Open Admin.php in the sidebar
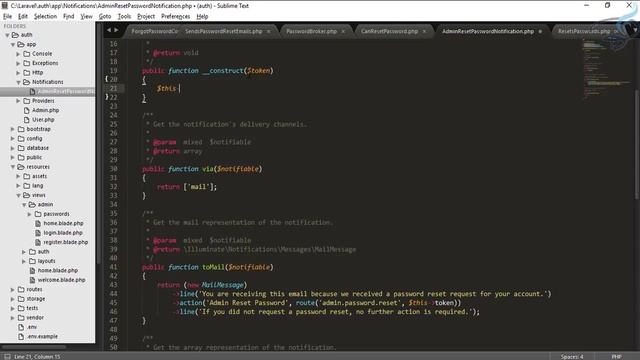Image resolution: width=640 pixels, height=360 pixels. coord(45,110)
